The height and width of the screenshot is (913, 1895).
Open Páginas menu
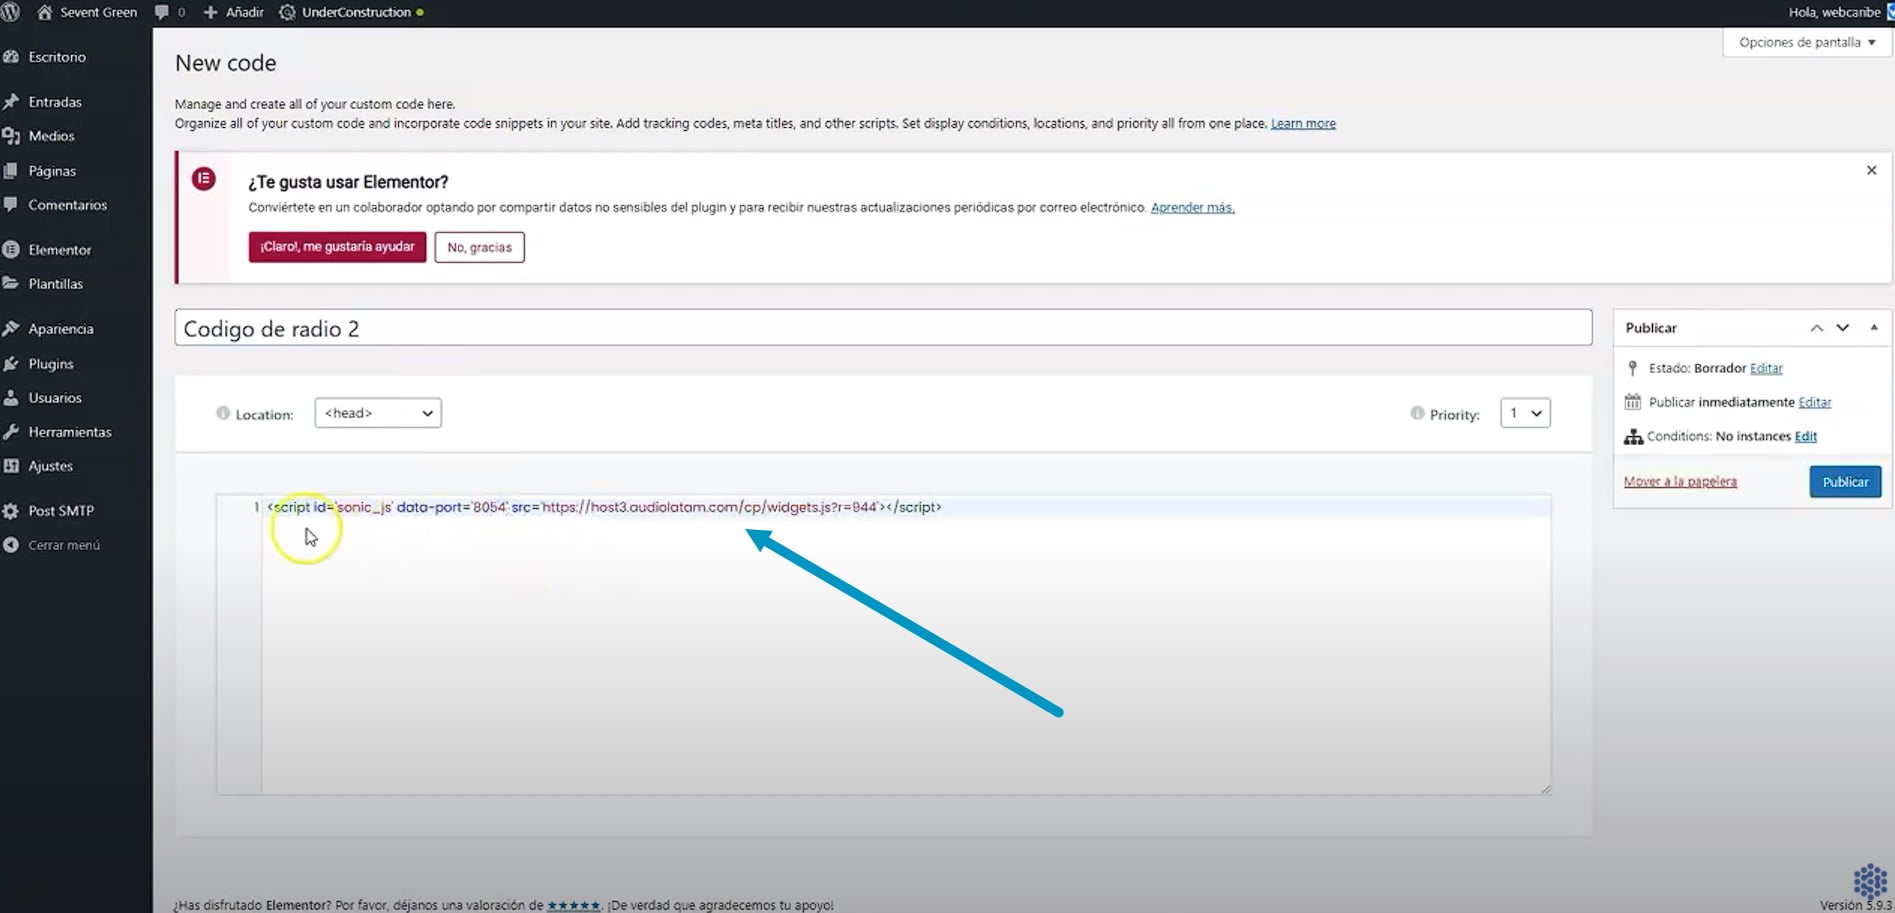tap(52, 171)
